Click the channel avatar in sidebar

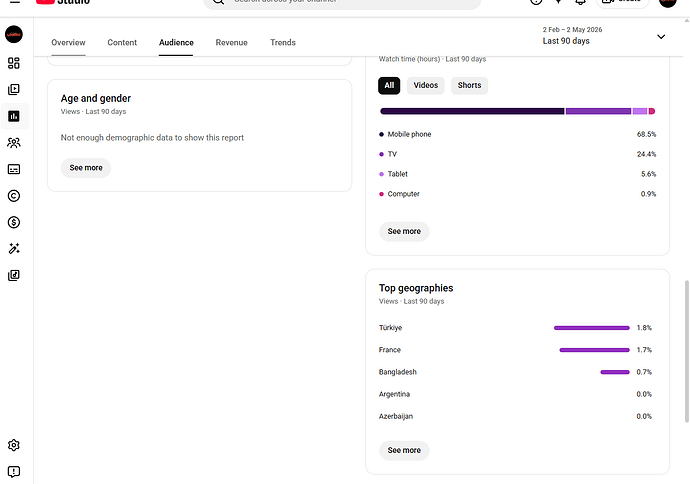point(14,34)
